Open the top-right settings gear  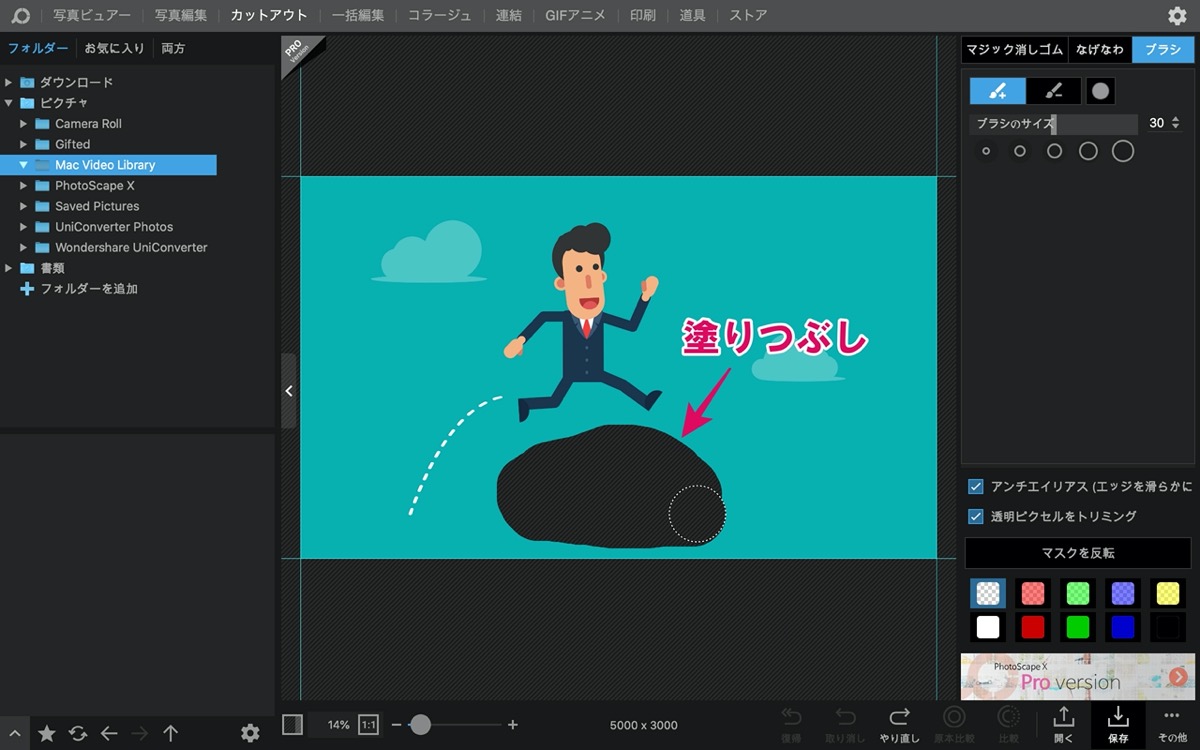point(1177,15)
